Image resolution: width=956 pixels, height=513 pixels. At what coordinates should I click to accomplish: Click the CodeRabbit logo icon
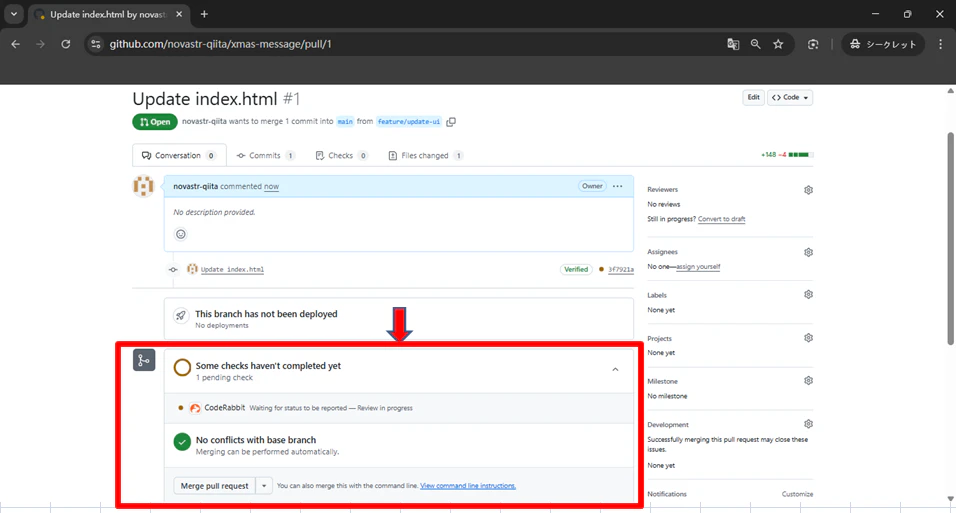pyautogui.click(x=195, y=408)
